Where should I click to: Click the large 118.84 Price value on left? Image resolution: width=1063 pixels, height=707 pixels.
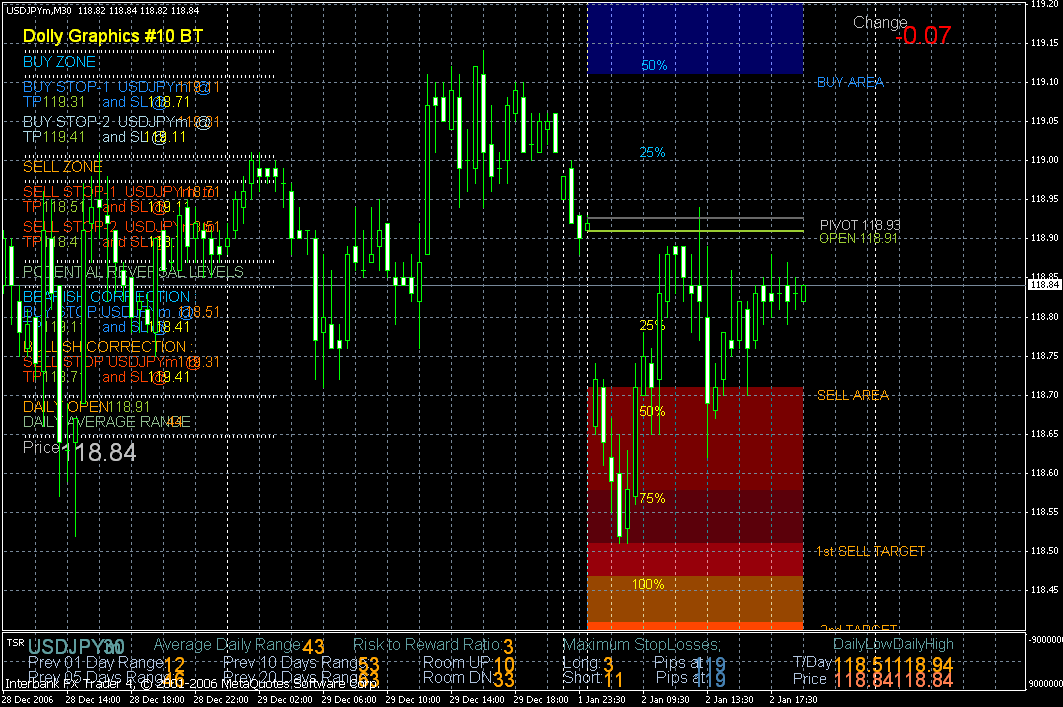(99, 453)
